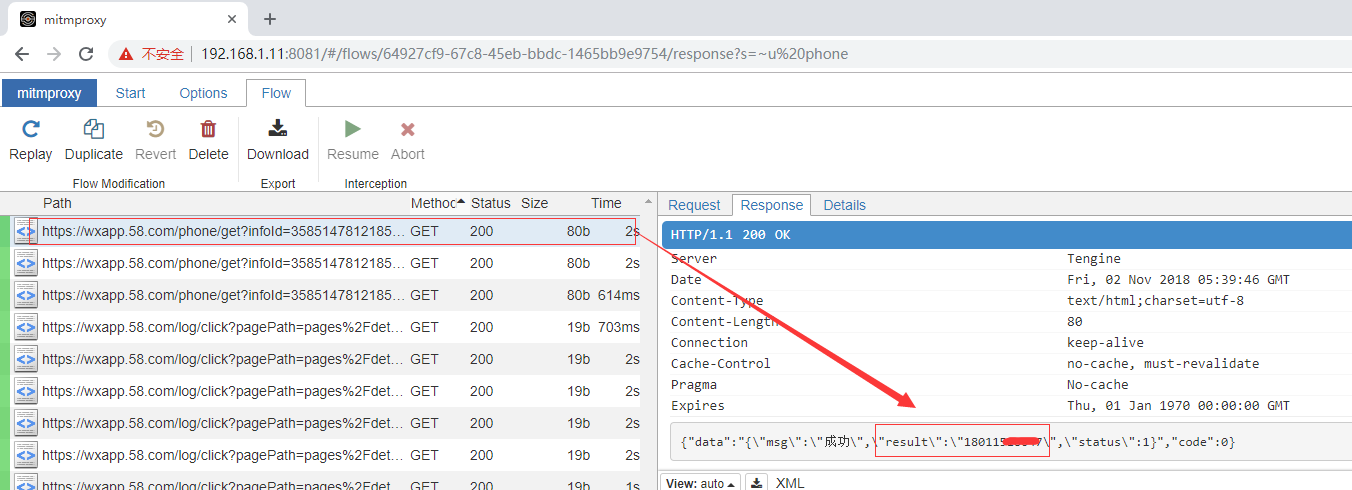Close the mitmproxy browser tab
Image resolution: width=1352 pixels, height=490 pixels.
(232, 19)
